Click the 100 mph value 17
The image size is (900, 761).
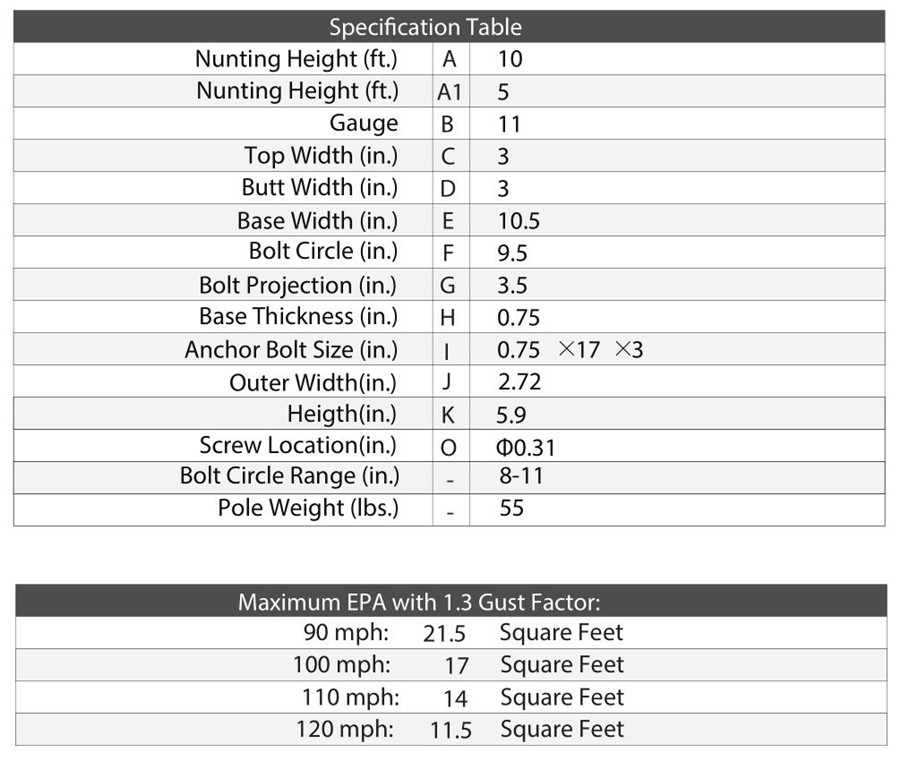pyautogui.click(x=456, y=666)
